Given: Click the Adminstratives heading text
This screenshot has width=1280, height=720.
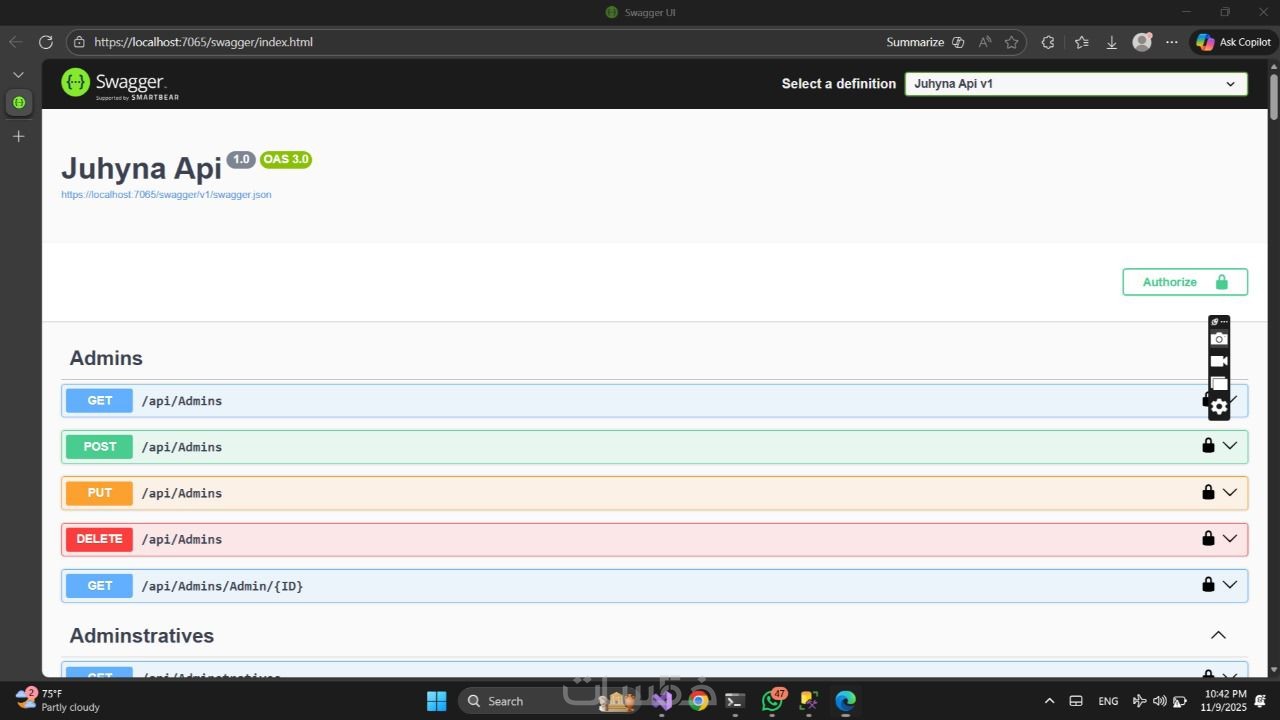Looking at the screenshot, I should tap(142, 636).
